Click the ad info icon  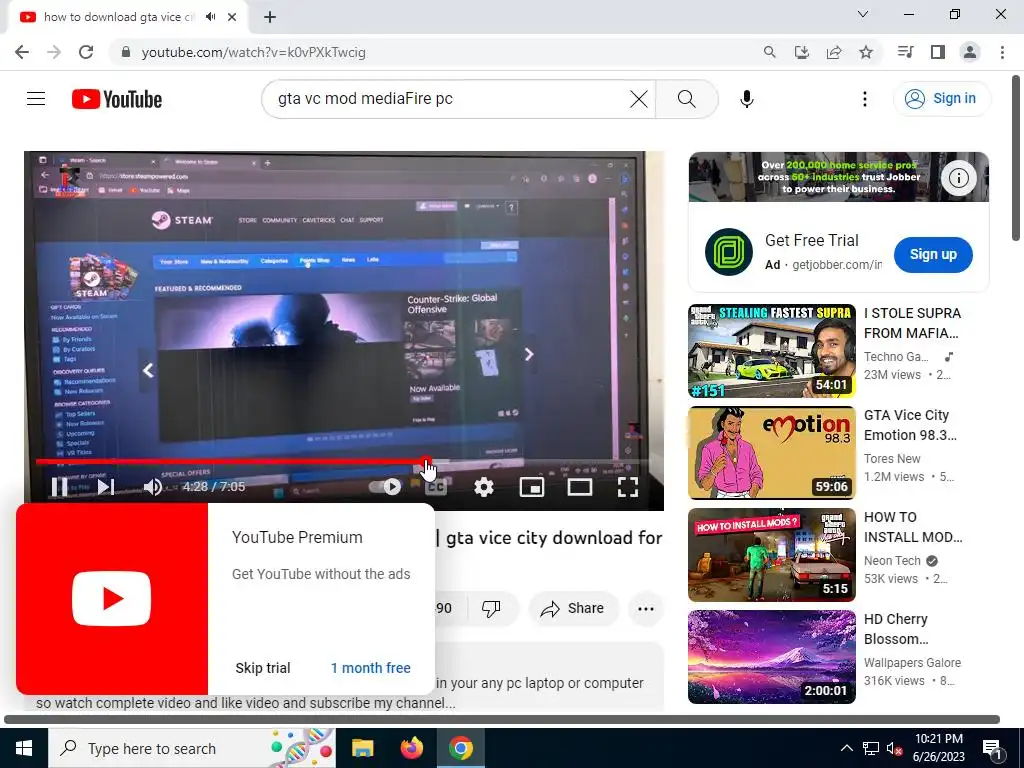[958, 178]
